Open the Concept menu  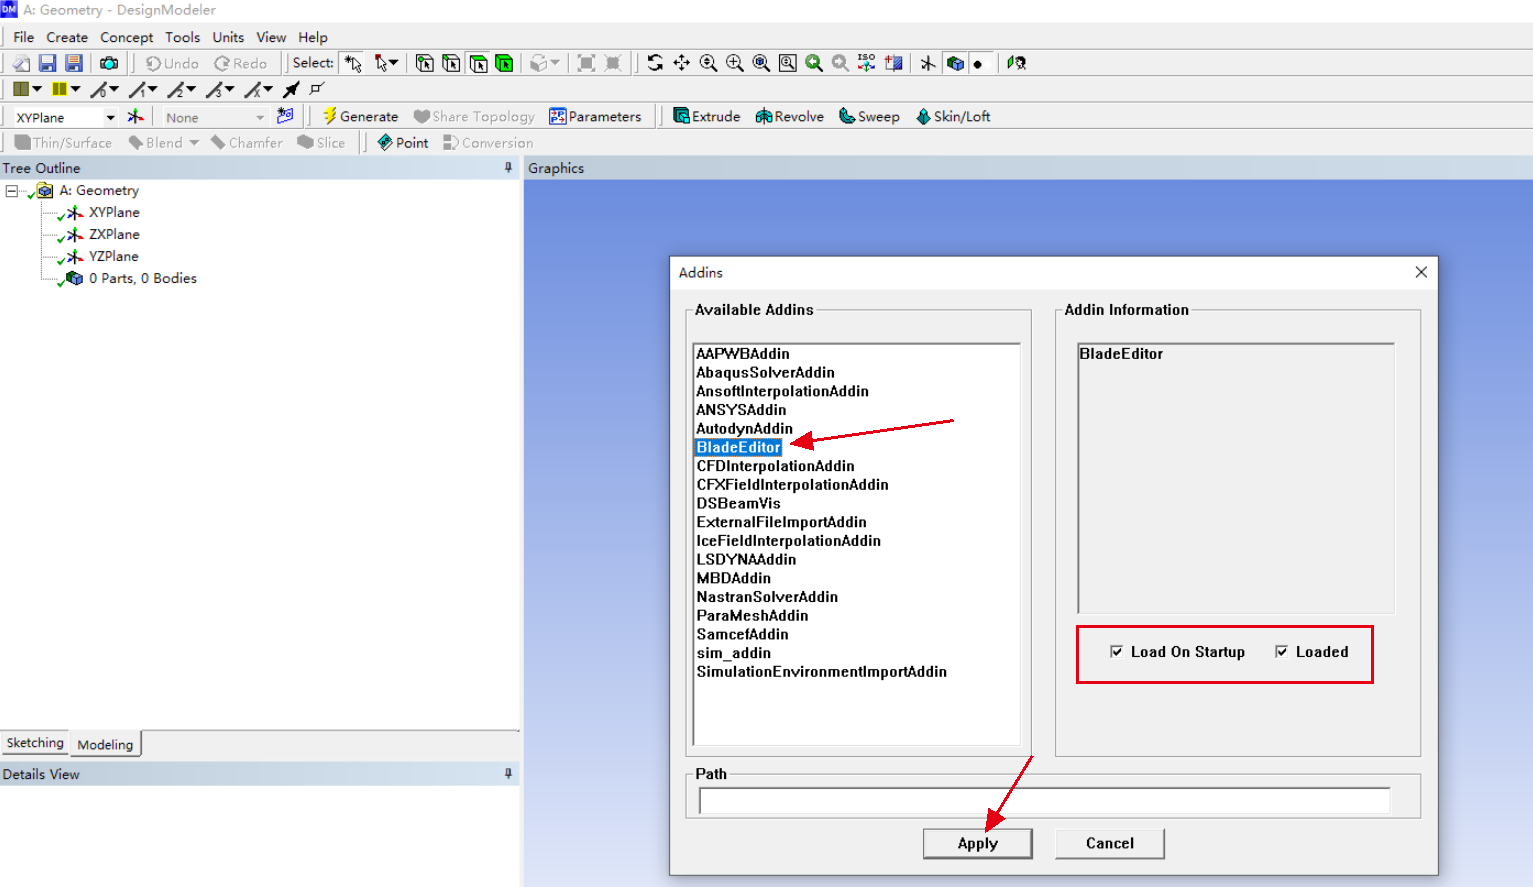pyautogui.click(x=126, y=37)
